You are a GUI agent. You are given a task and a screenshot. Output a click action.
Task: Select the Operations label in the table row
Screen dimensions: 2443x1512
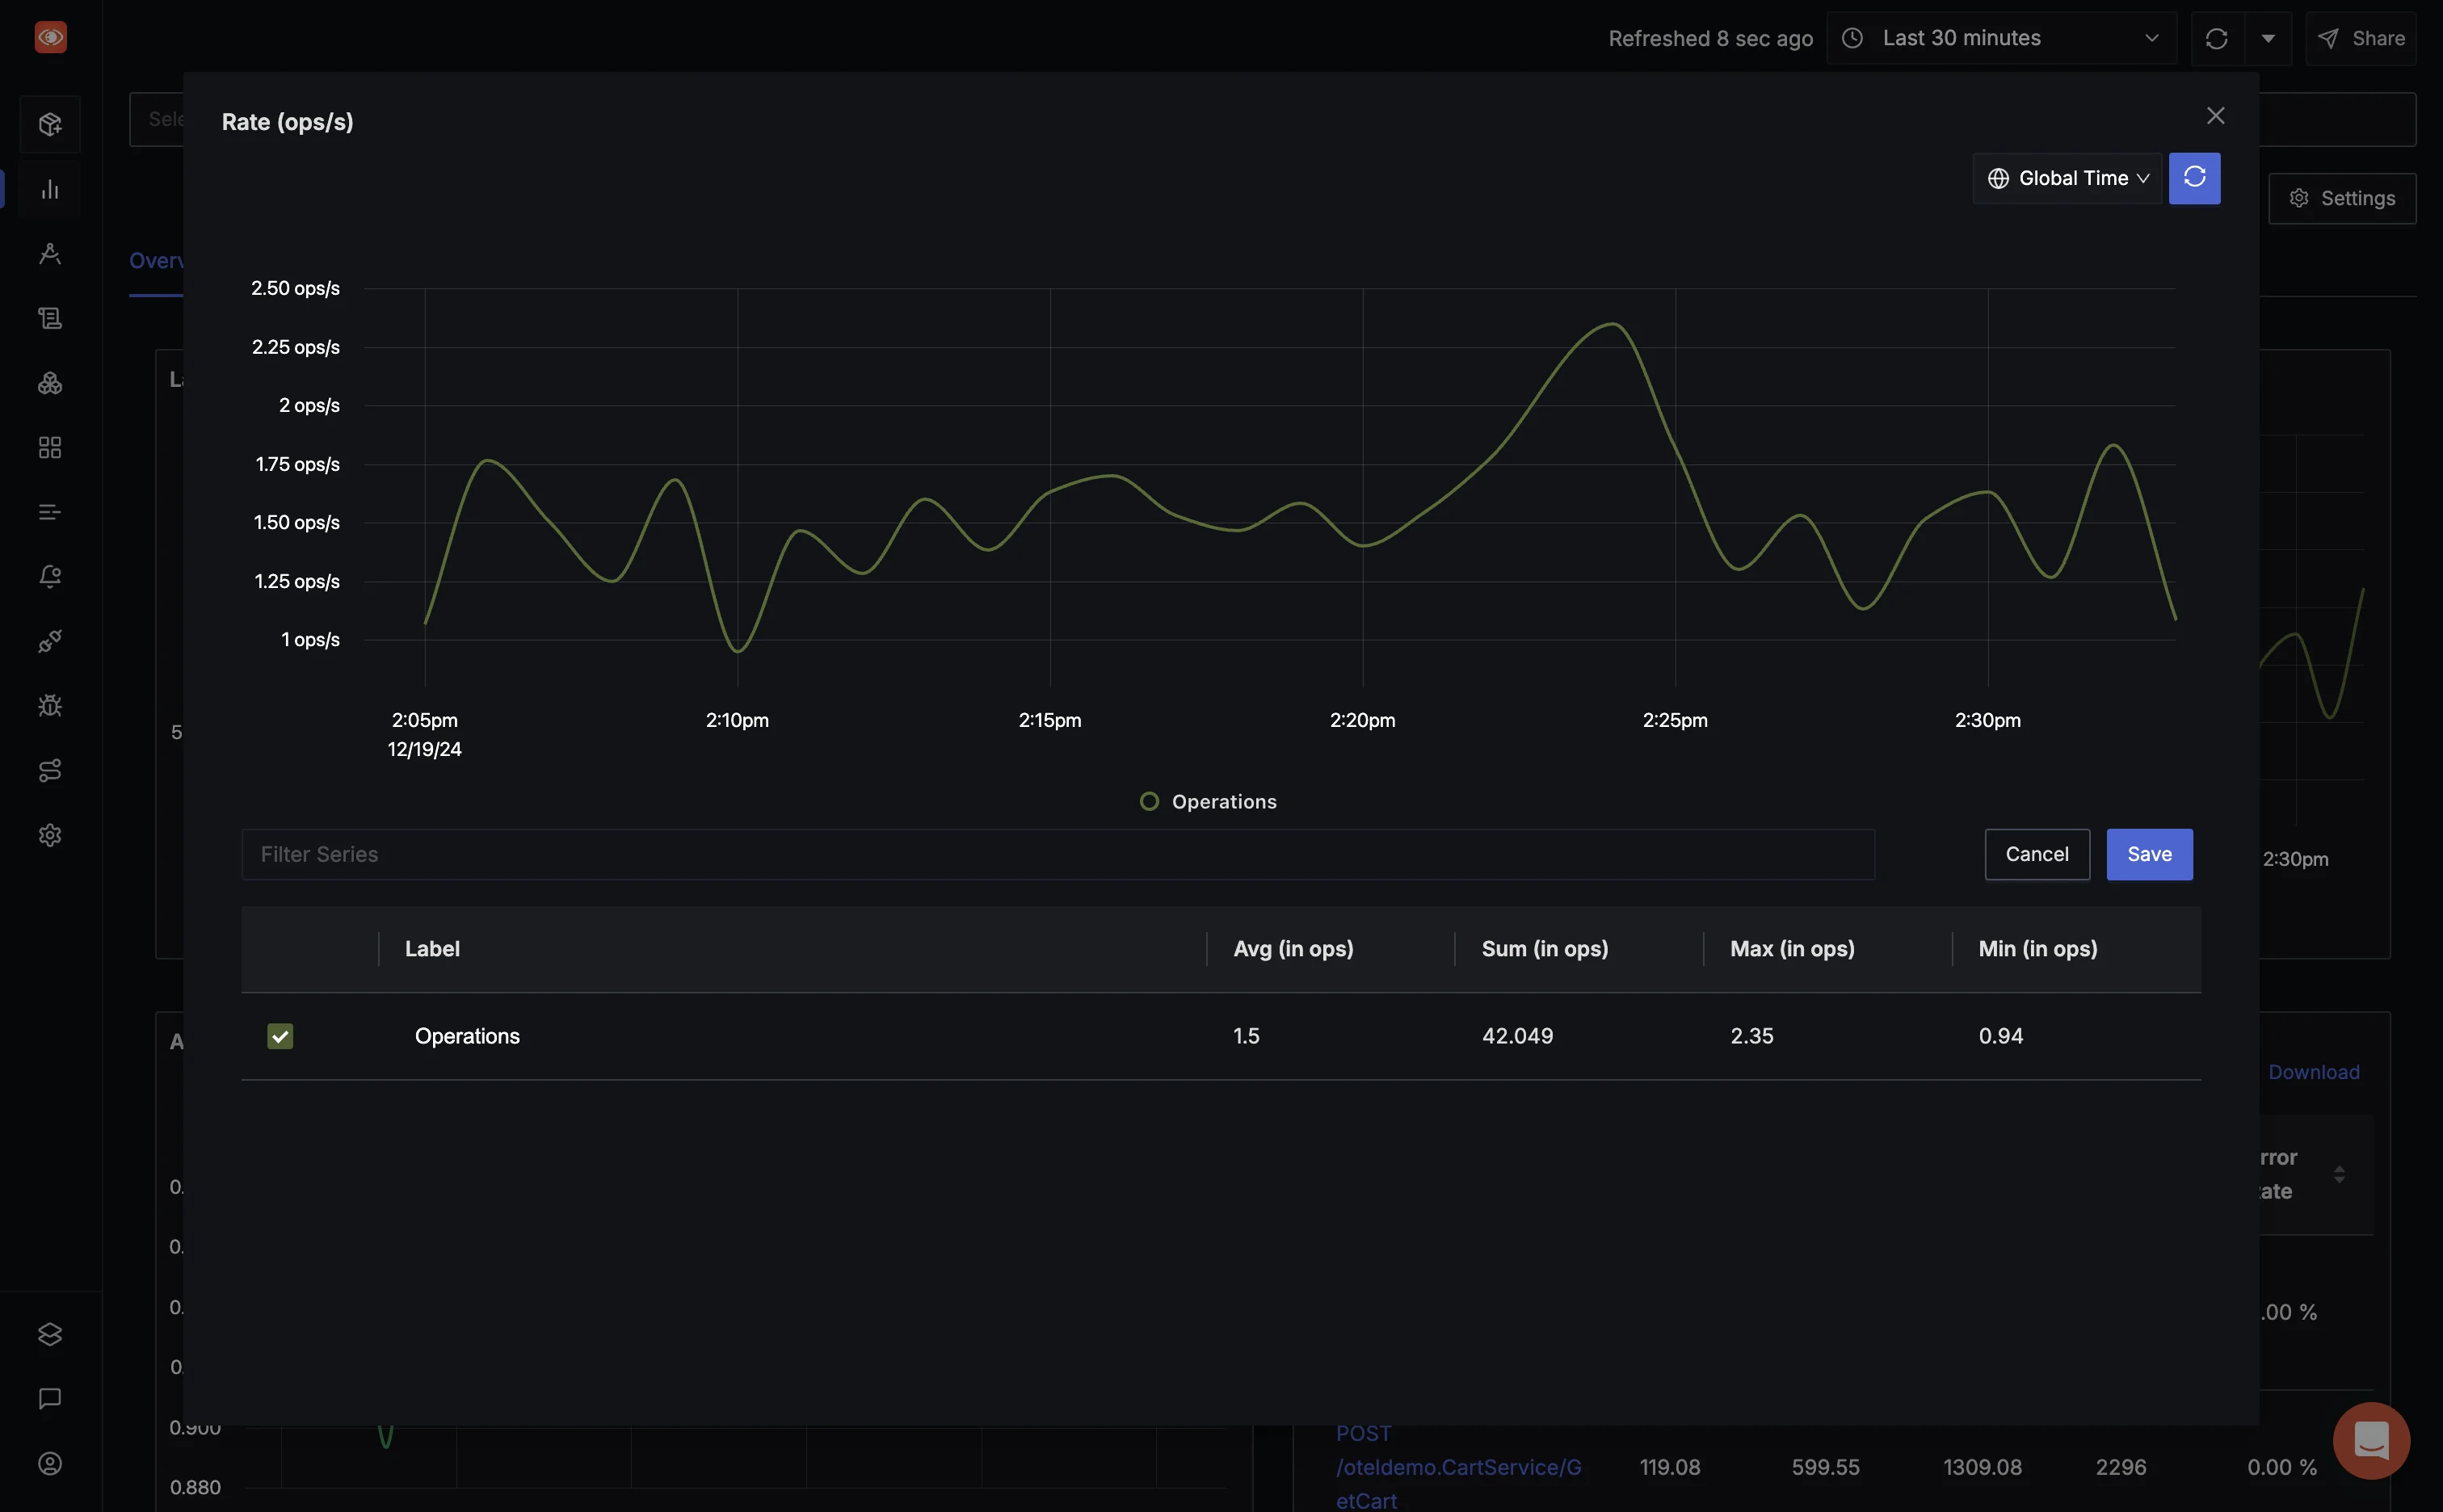(x=467, y=1036)
